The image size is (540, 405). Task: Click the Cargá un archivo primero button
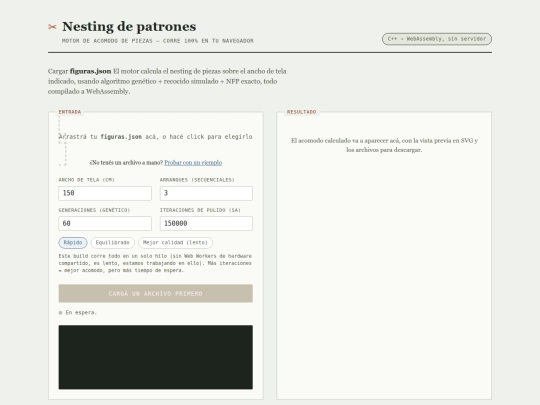point(156,293)
